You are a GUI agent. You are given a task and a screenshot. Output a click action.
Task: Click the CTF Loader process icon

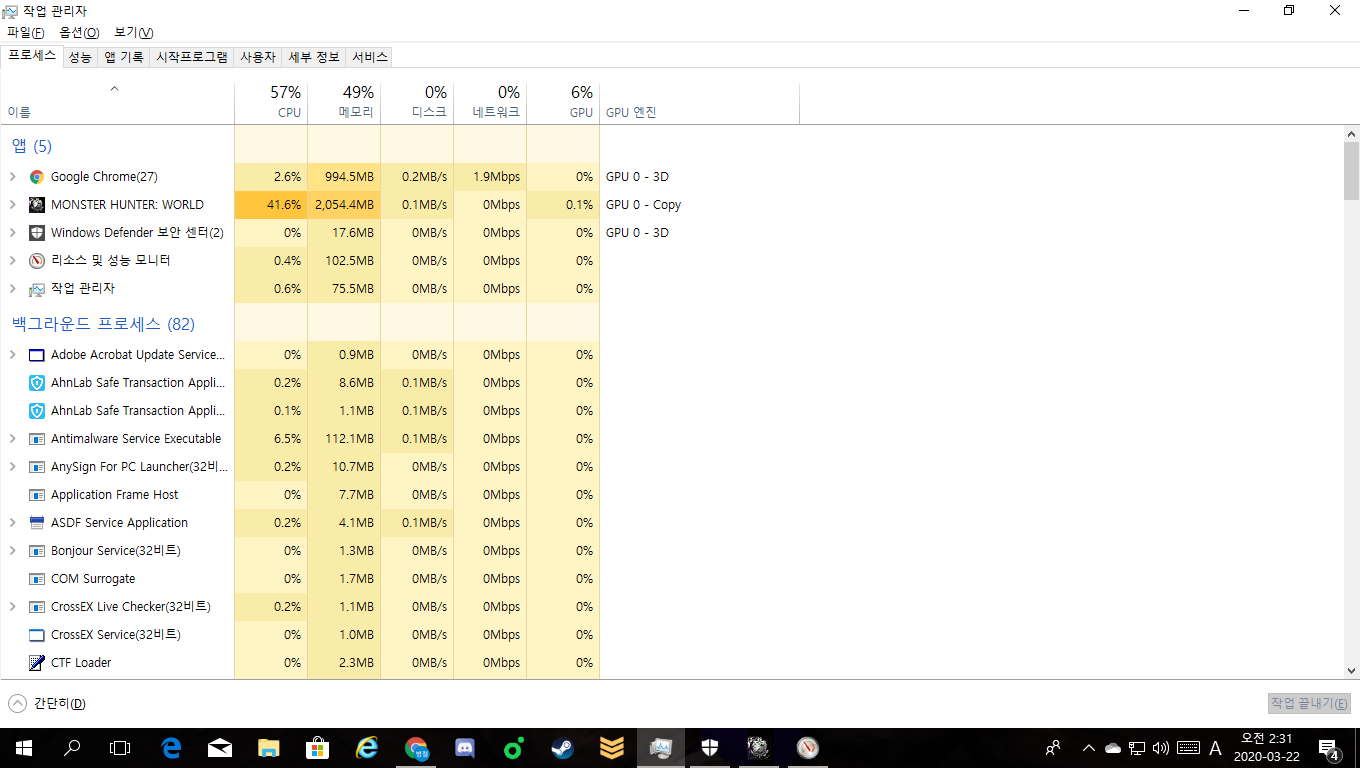click(37, 663)
